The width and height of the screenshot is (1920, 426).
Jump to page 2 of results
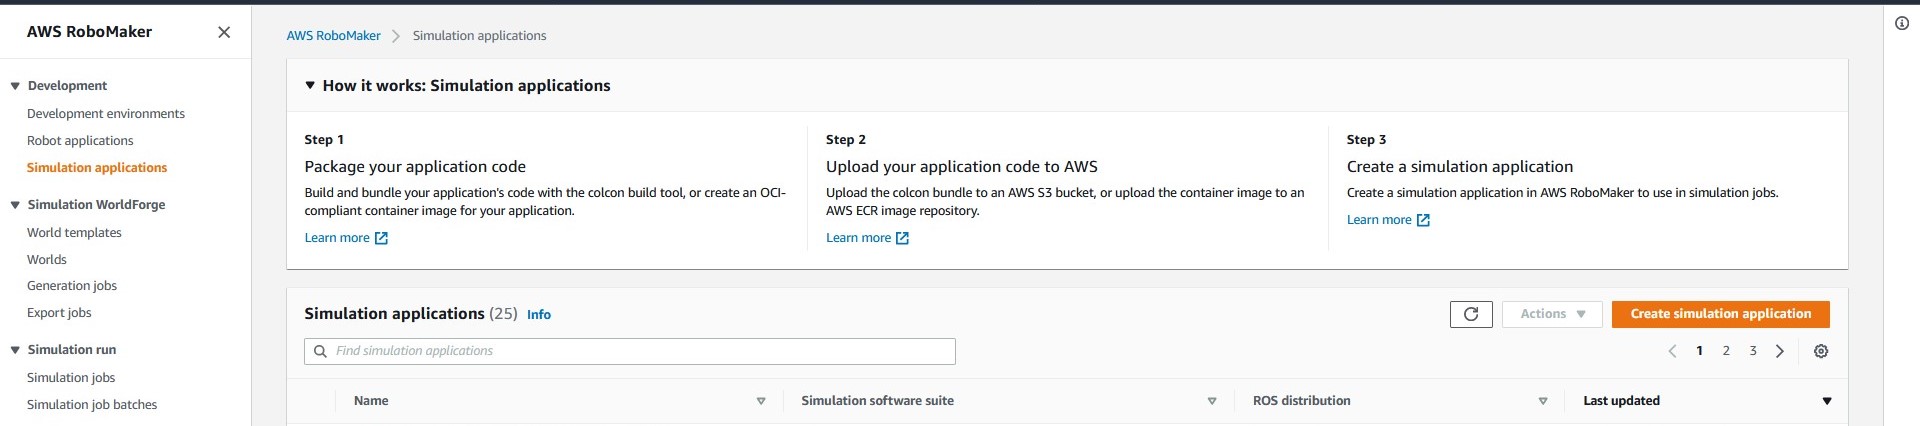click(1726, 351)
